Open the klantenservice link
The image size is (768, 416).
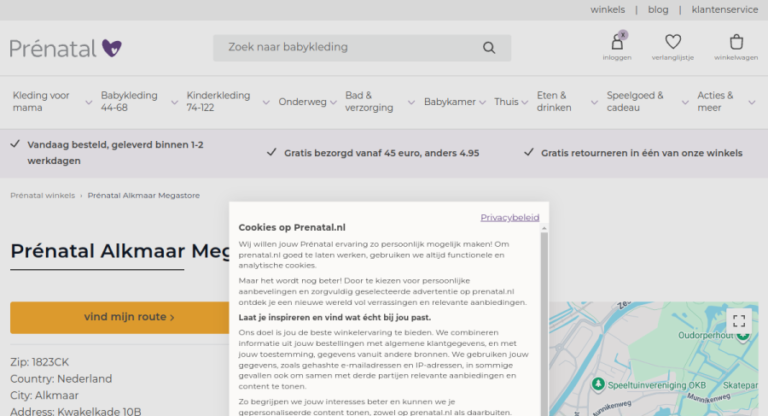[724, 10]
